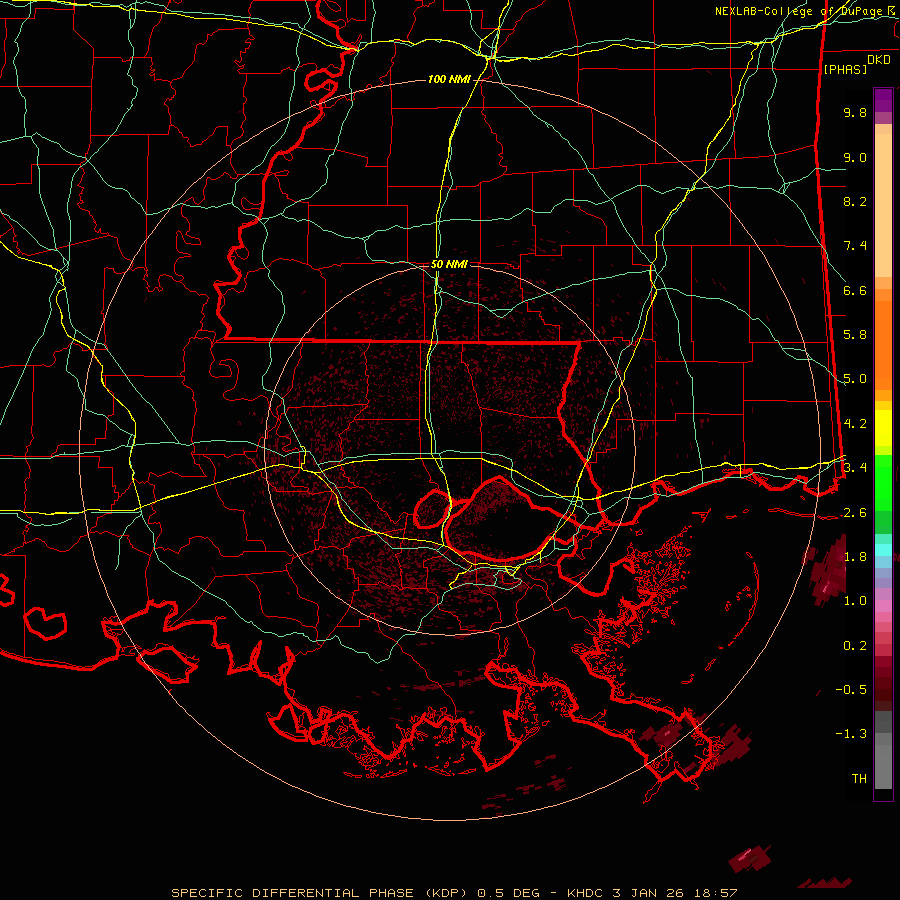Click the 0.2 scale value
The width and height of the screenshot is (900, 900).
coord(855,645)
